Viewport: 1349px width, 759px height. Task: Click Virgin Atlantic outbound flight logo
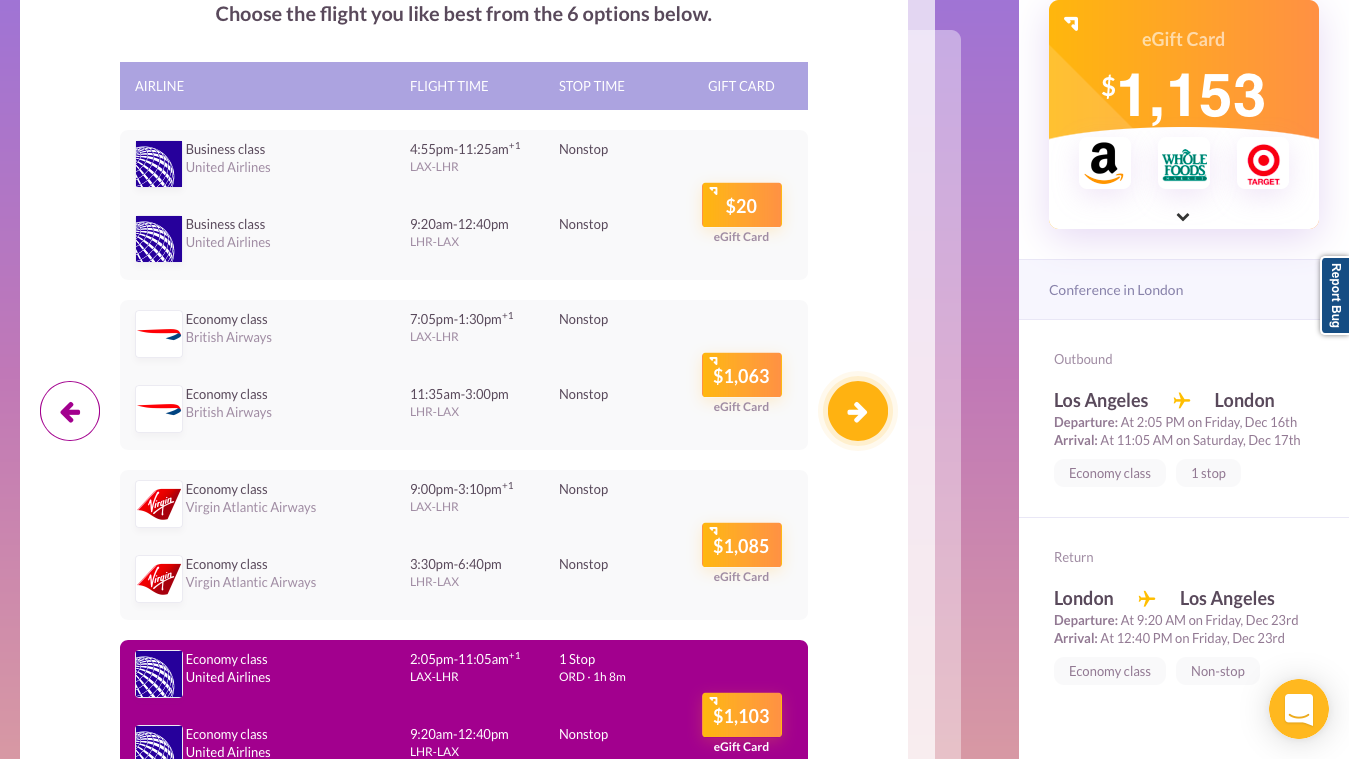tap(159, 504)
